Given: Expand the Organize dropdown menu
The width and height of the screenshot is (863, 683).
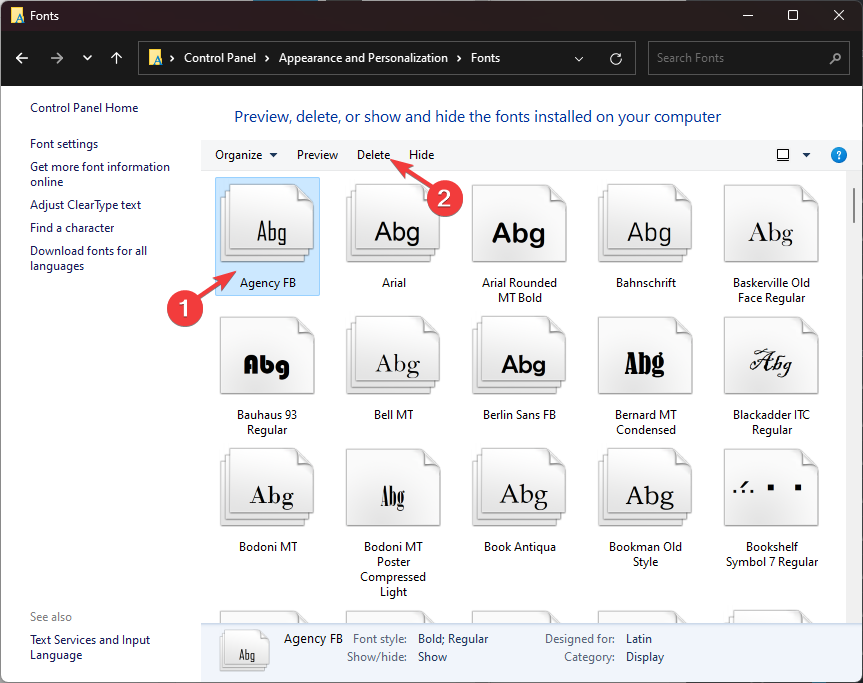Looking at the screenshot, I should click(246, 155).
